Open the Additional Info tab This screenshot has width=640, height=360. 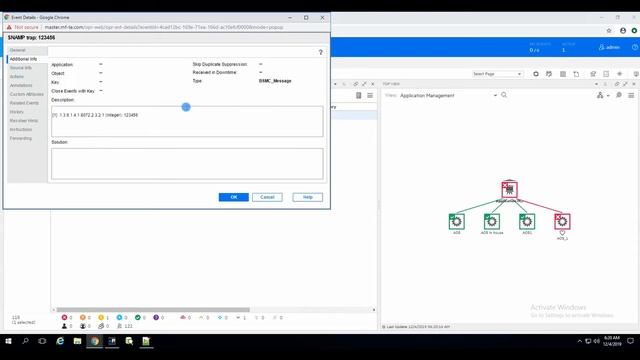23,59
